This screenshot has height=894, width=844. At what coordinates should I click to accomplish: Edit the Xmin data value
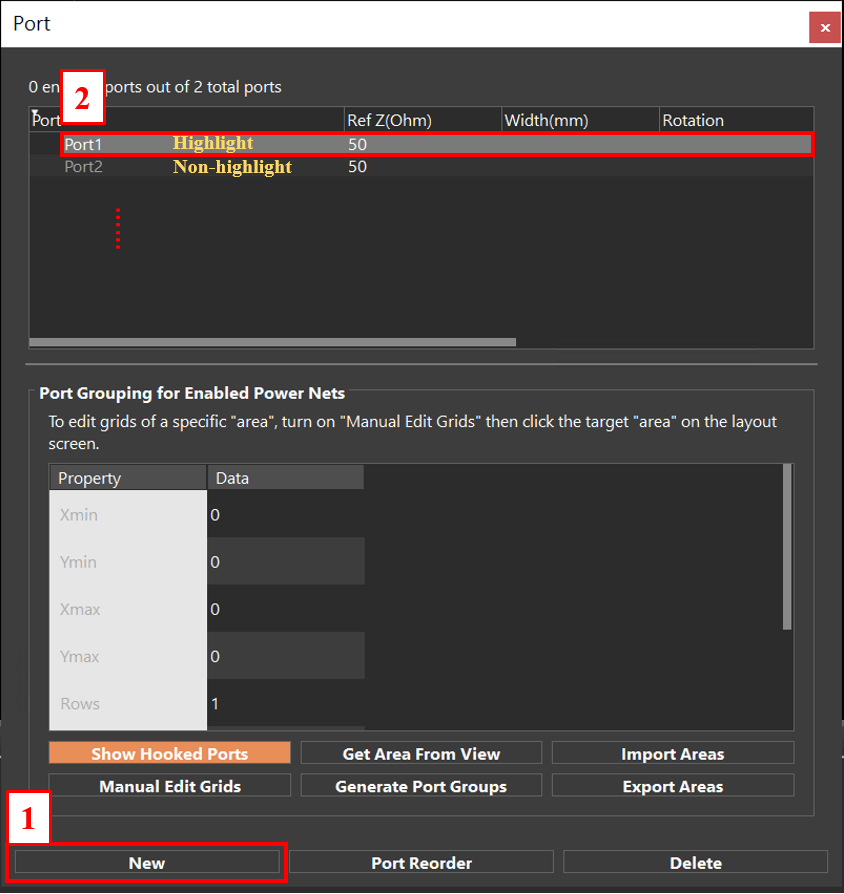pyautogui.click(x=286, y=514)
